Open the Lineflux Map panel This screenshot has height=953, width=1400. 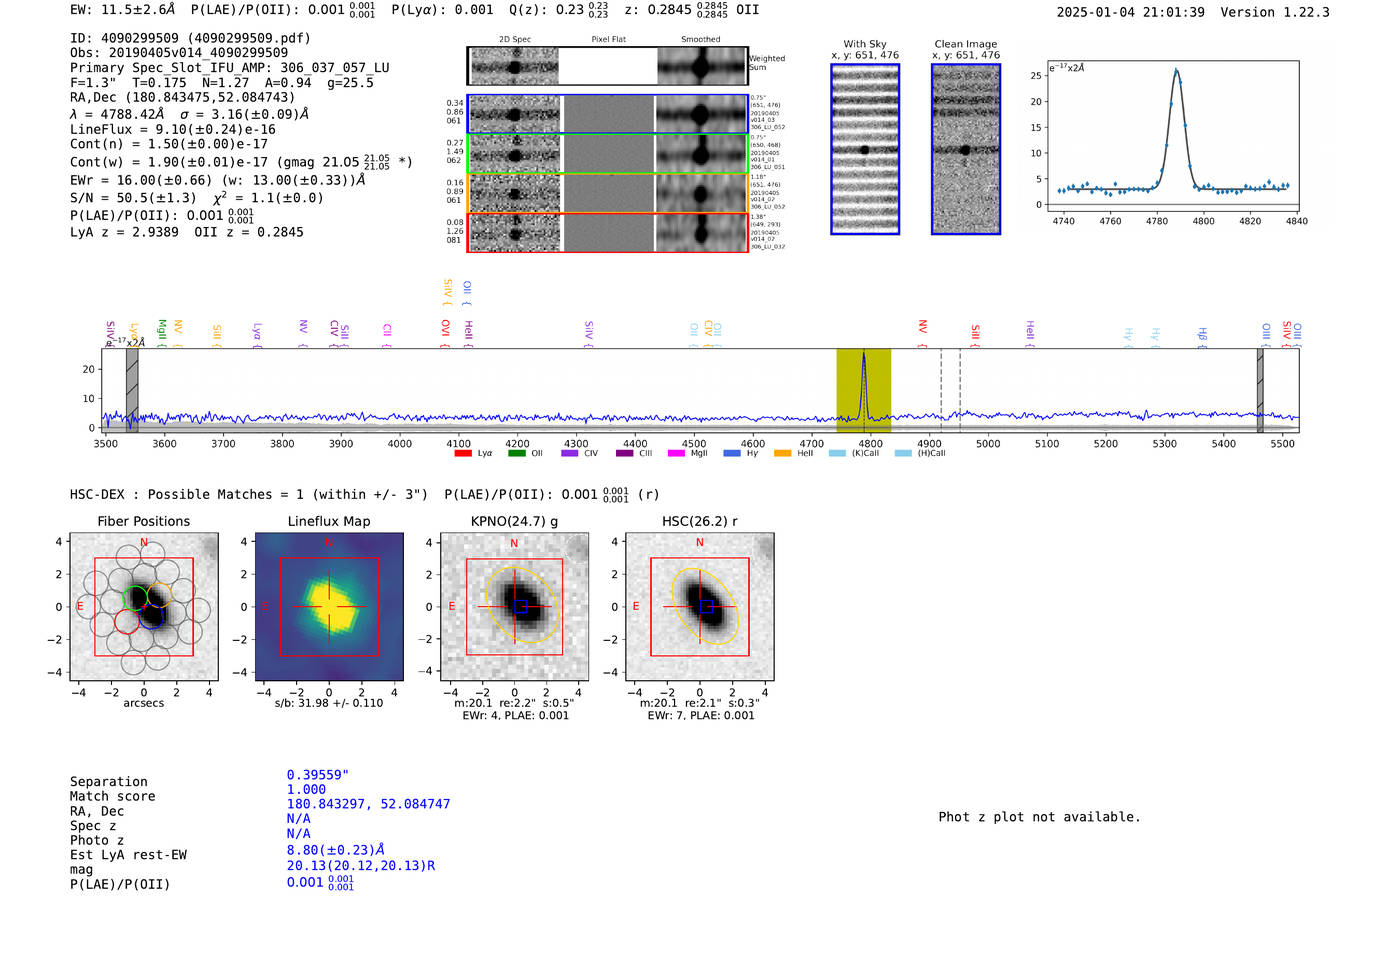tap(329, 607)
